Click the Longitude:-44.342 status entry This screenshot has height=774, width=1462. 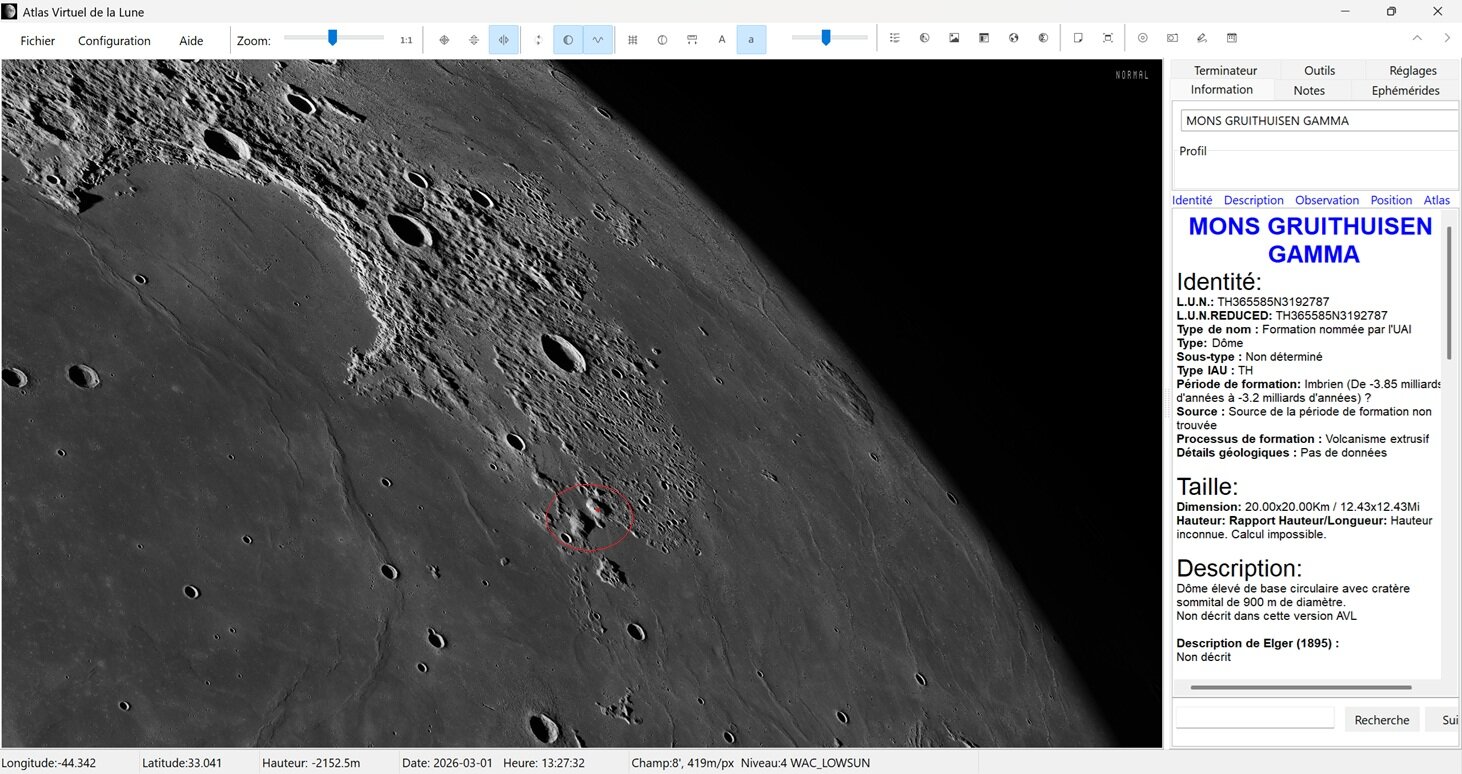click(48, 763)
